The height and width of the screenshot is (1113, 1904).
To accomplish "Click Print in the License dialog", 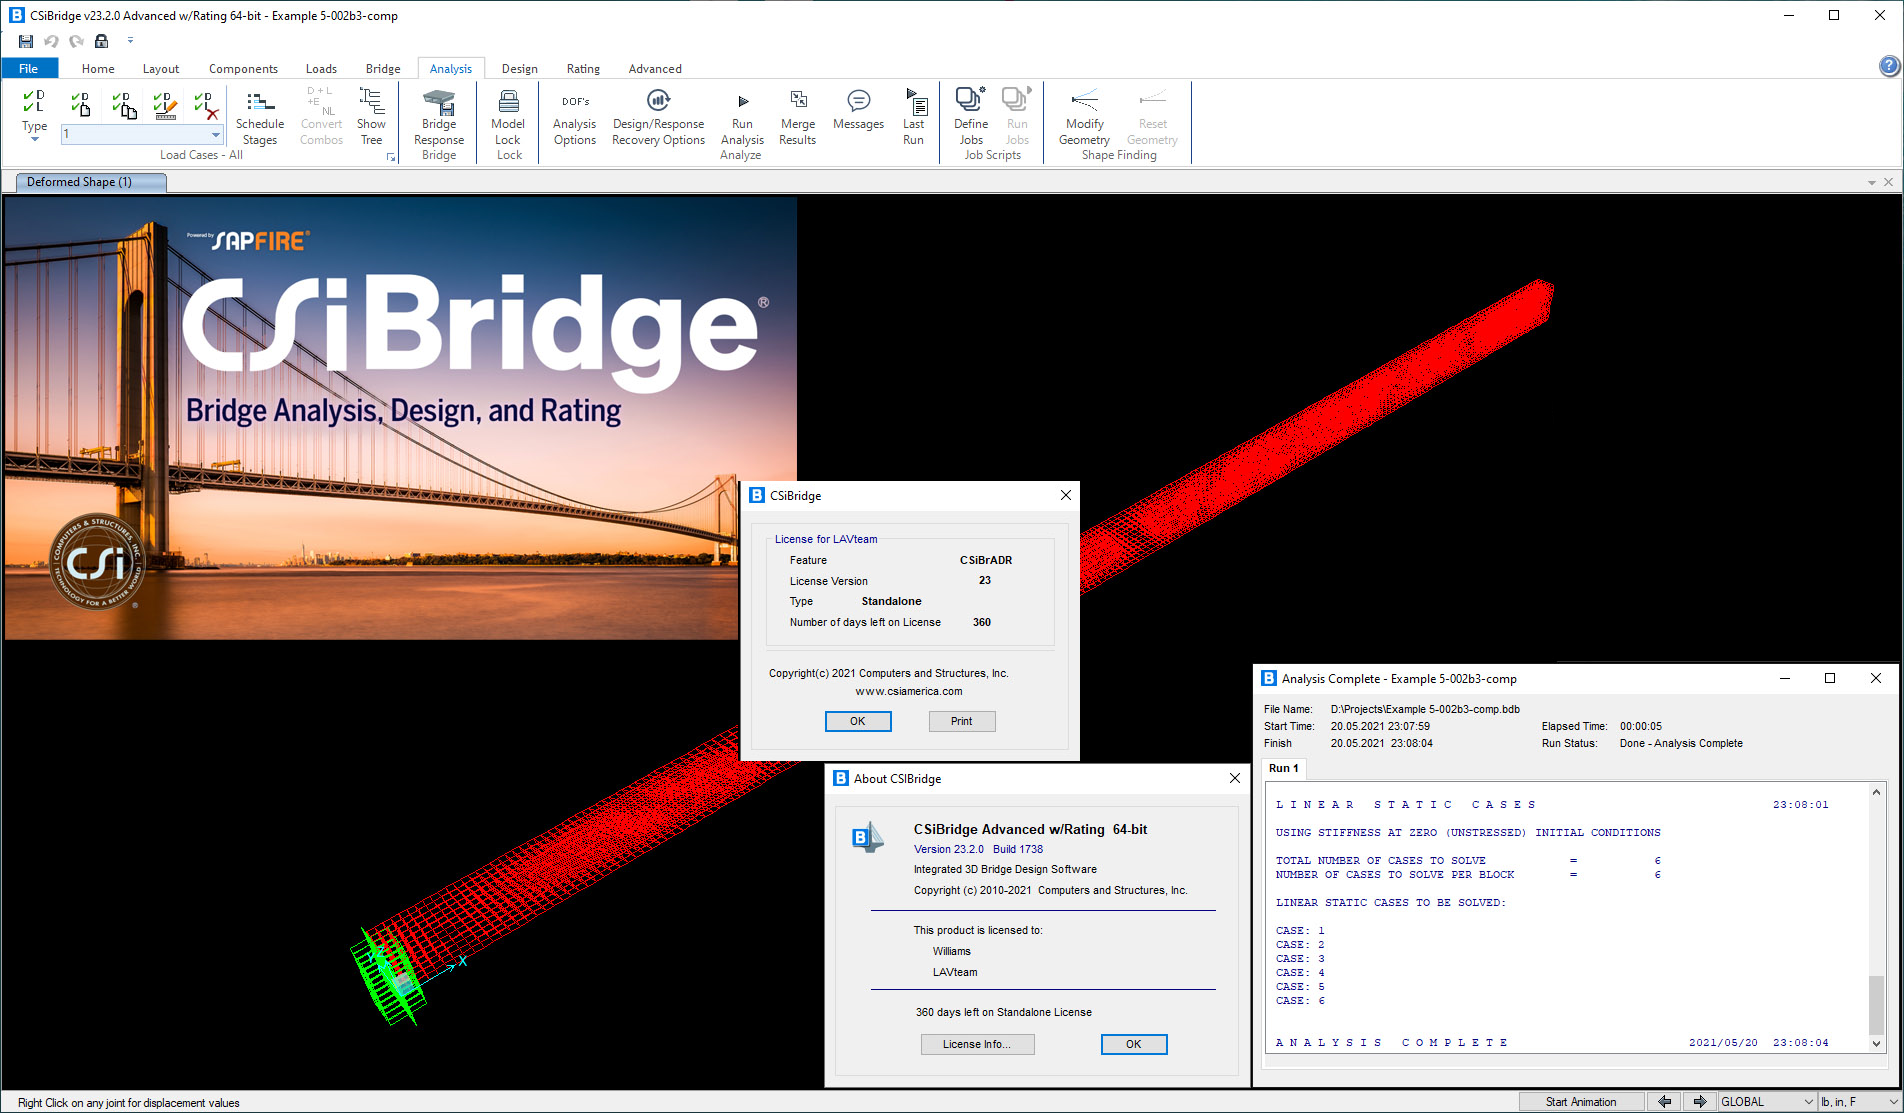I will pos(961,721).
